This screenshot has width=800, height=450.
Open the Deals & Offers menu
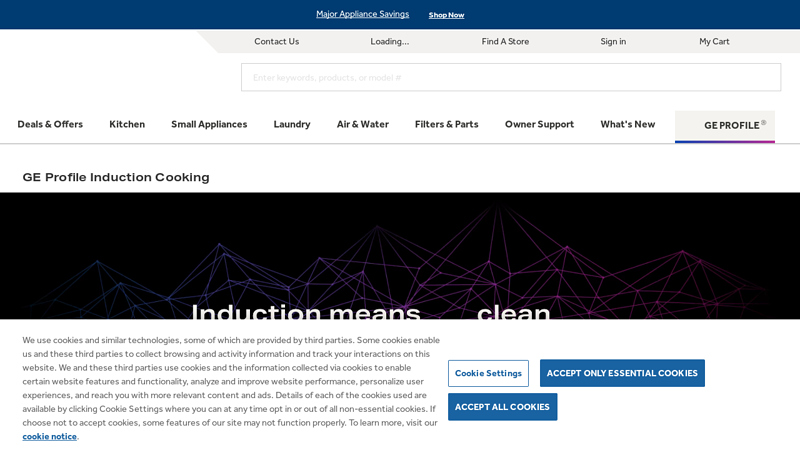click(x=50, y=124)
